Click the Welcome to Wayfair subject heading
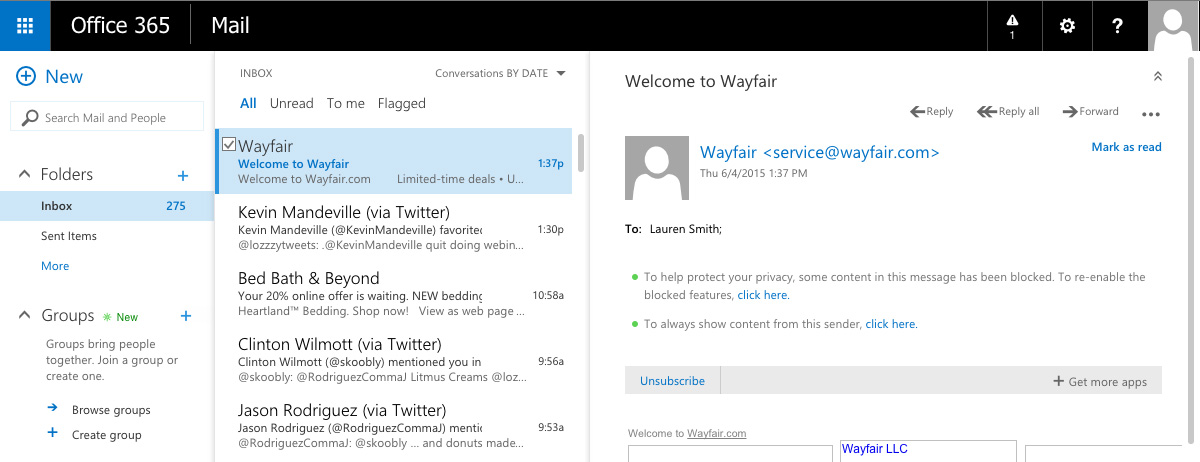 coord(701,82)
